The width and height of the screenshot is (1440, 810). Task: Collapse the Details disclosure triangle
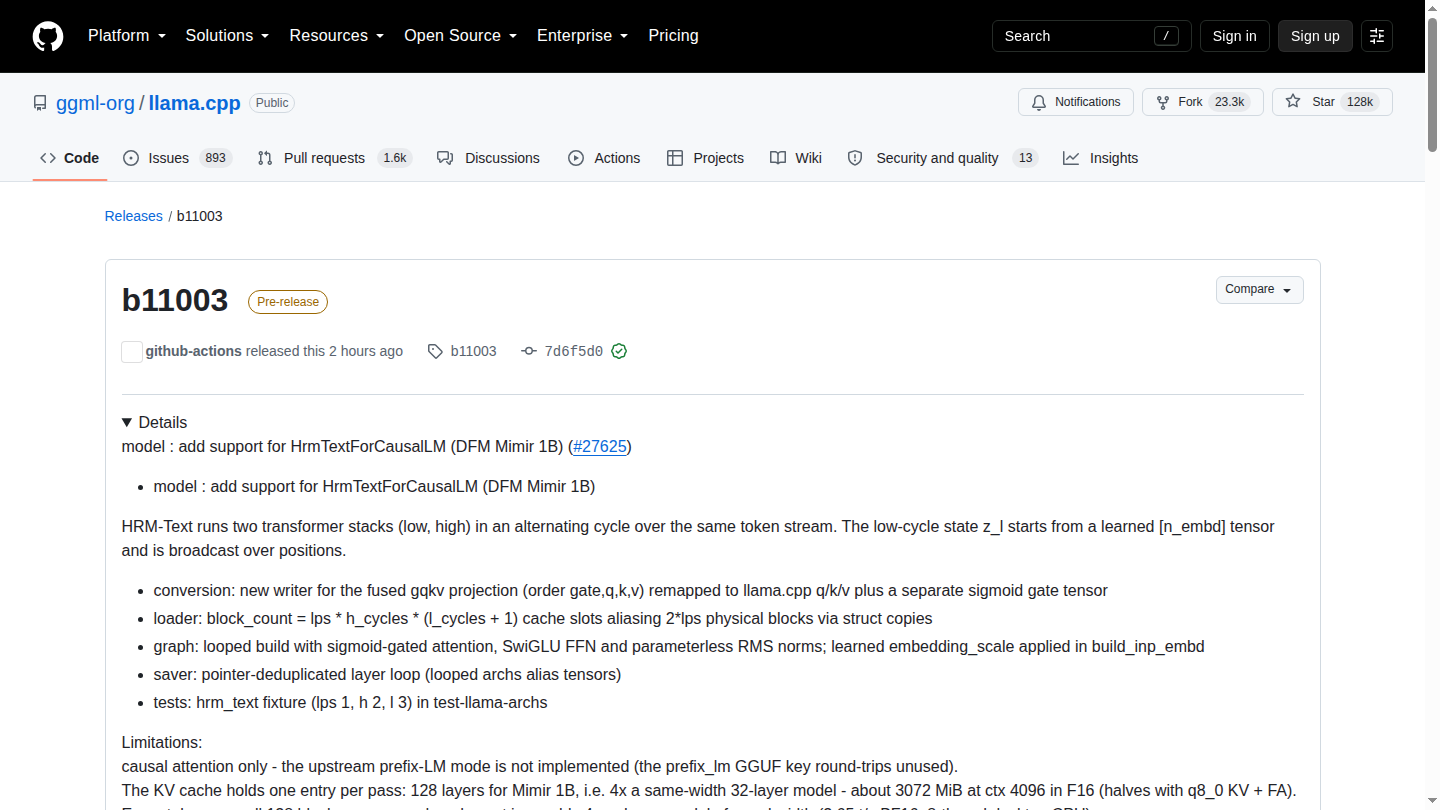(127, 422)
